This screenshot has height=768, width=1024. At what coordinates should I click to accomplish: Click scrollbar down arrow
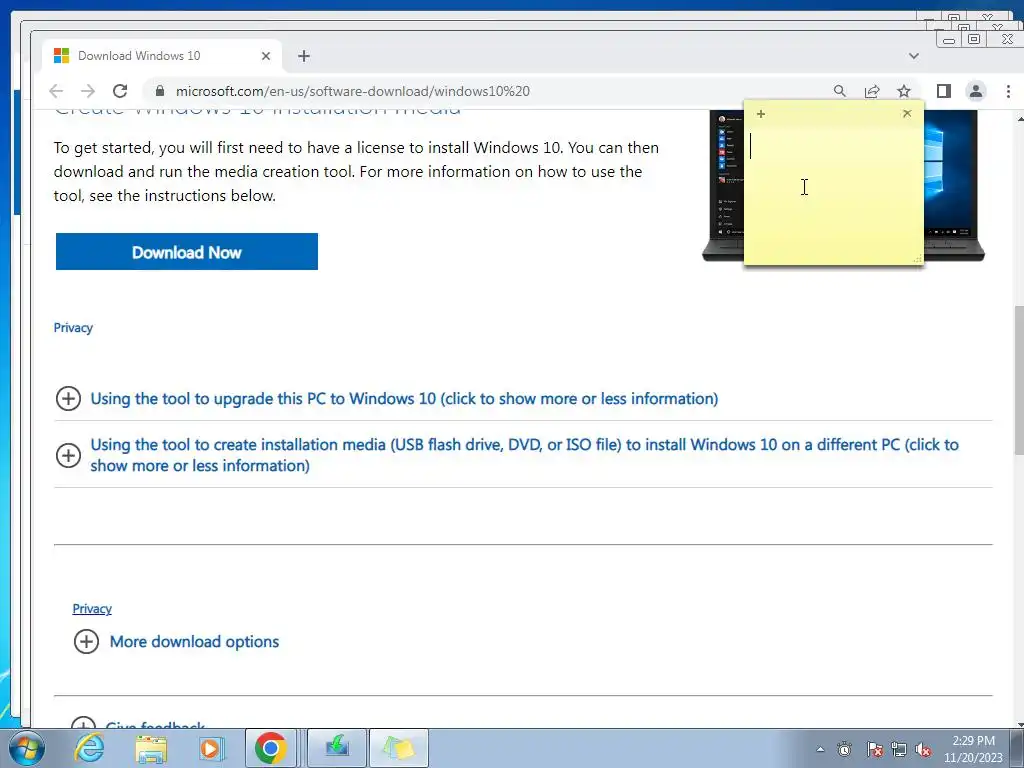click(1019, 724)
